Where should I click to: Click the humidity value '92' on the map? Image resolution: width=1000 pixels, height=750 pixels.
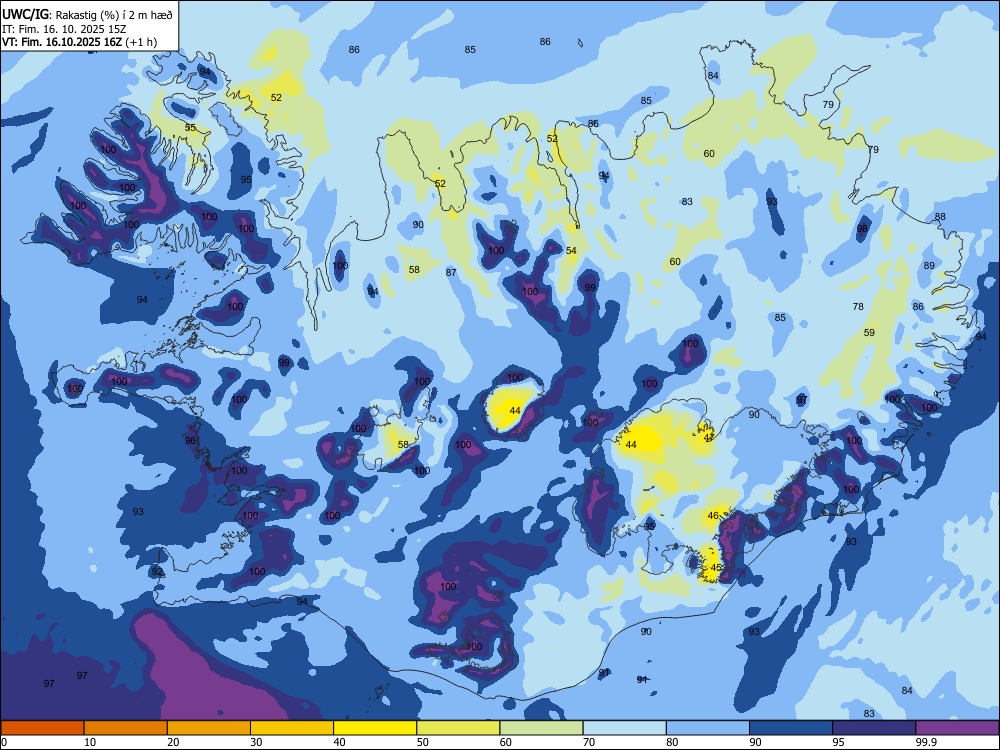pyautogui.click(x=157, y=572)
